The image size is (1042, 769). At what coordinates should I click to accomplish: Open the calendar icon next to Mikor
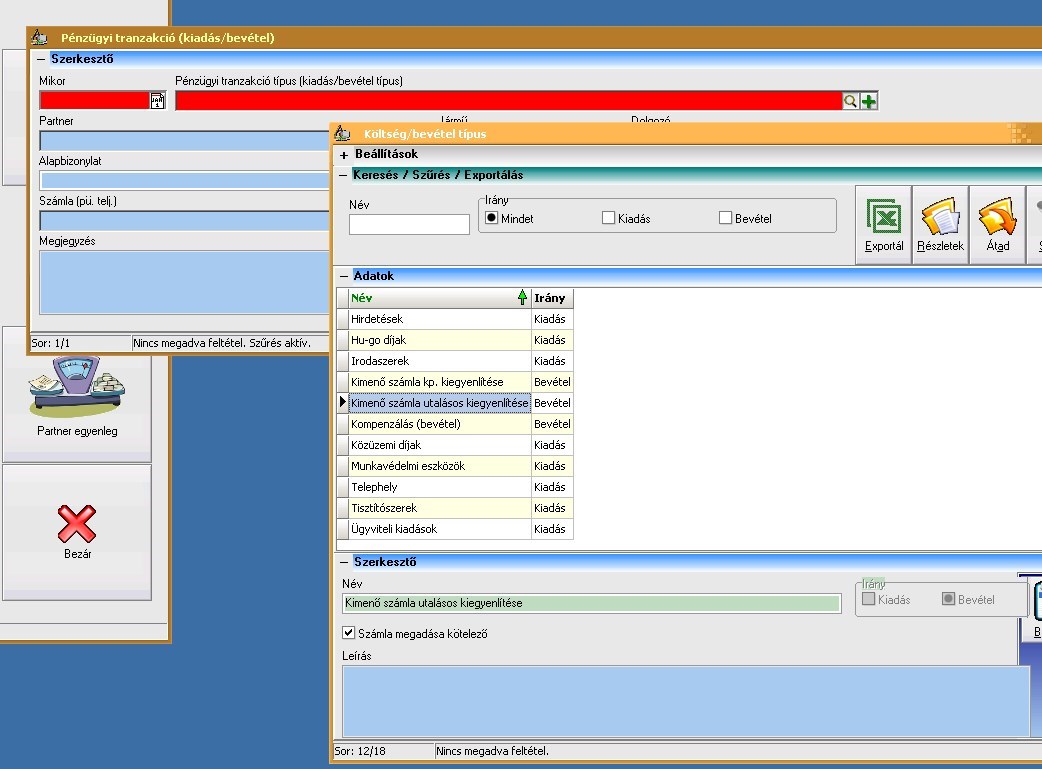point(157,101)
